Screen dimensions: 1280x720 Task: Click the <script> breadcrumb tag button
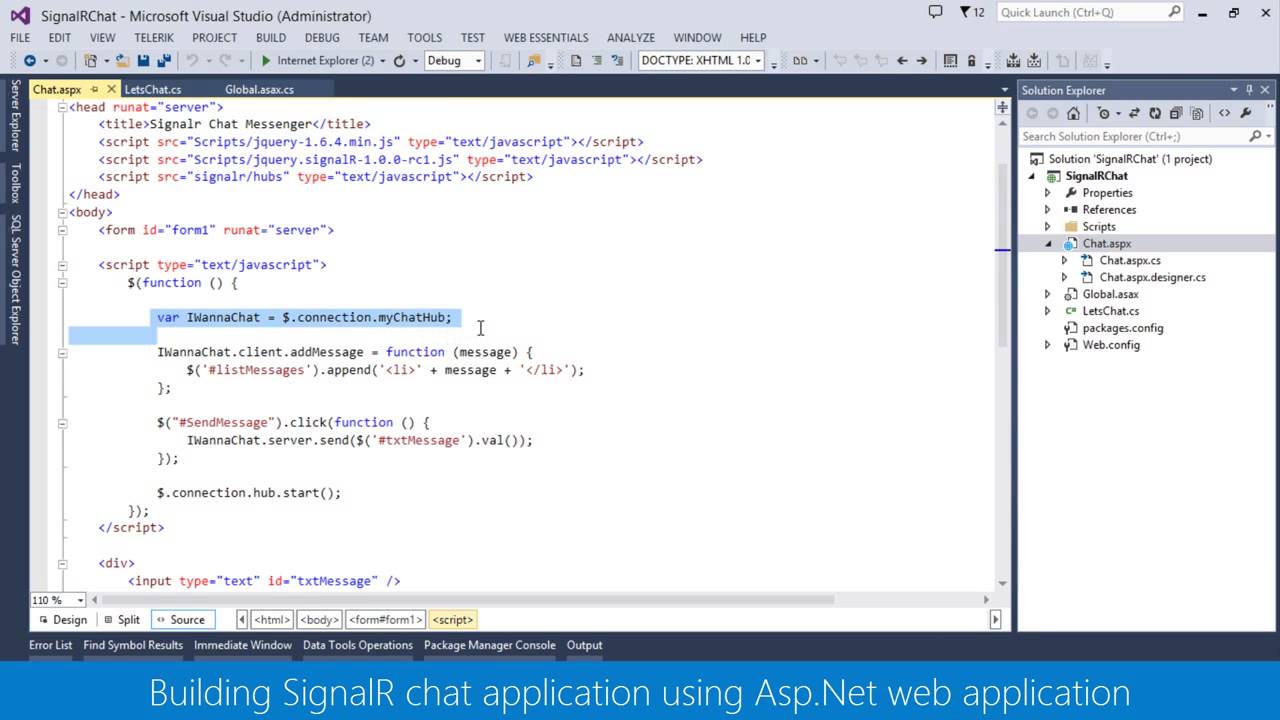453,620
